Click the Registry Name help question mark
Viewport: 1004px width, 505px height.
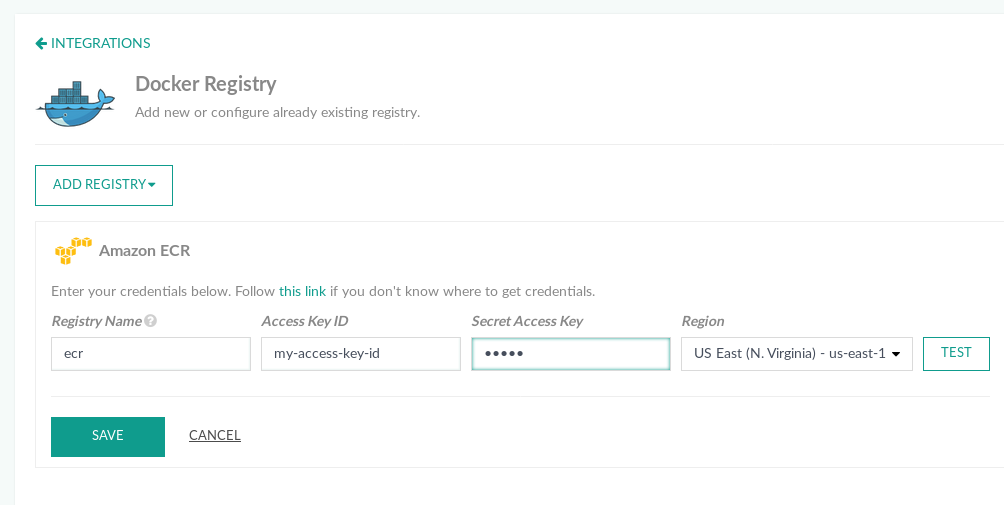click(151, 322)
